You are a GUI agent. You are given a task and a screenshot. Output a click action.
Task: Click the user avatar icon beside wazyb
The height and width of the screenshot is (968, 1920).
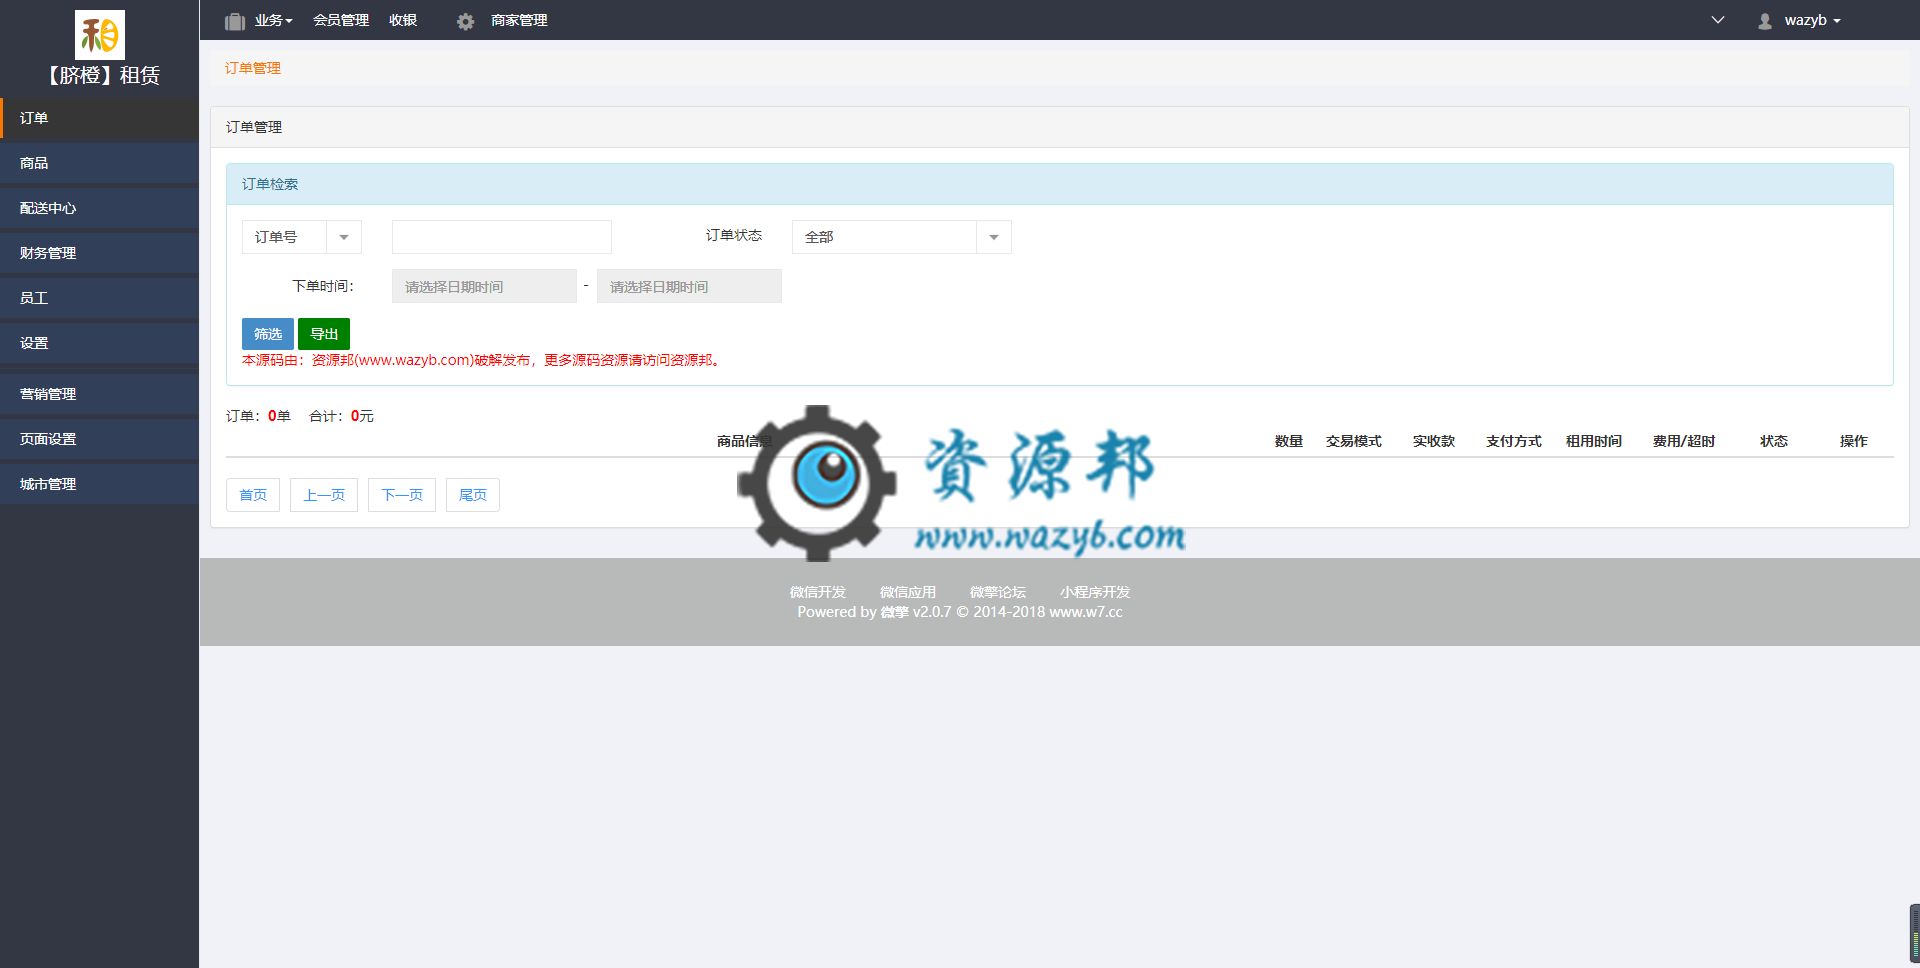coord(1765,21)
